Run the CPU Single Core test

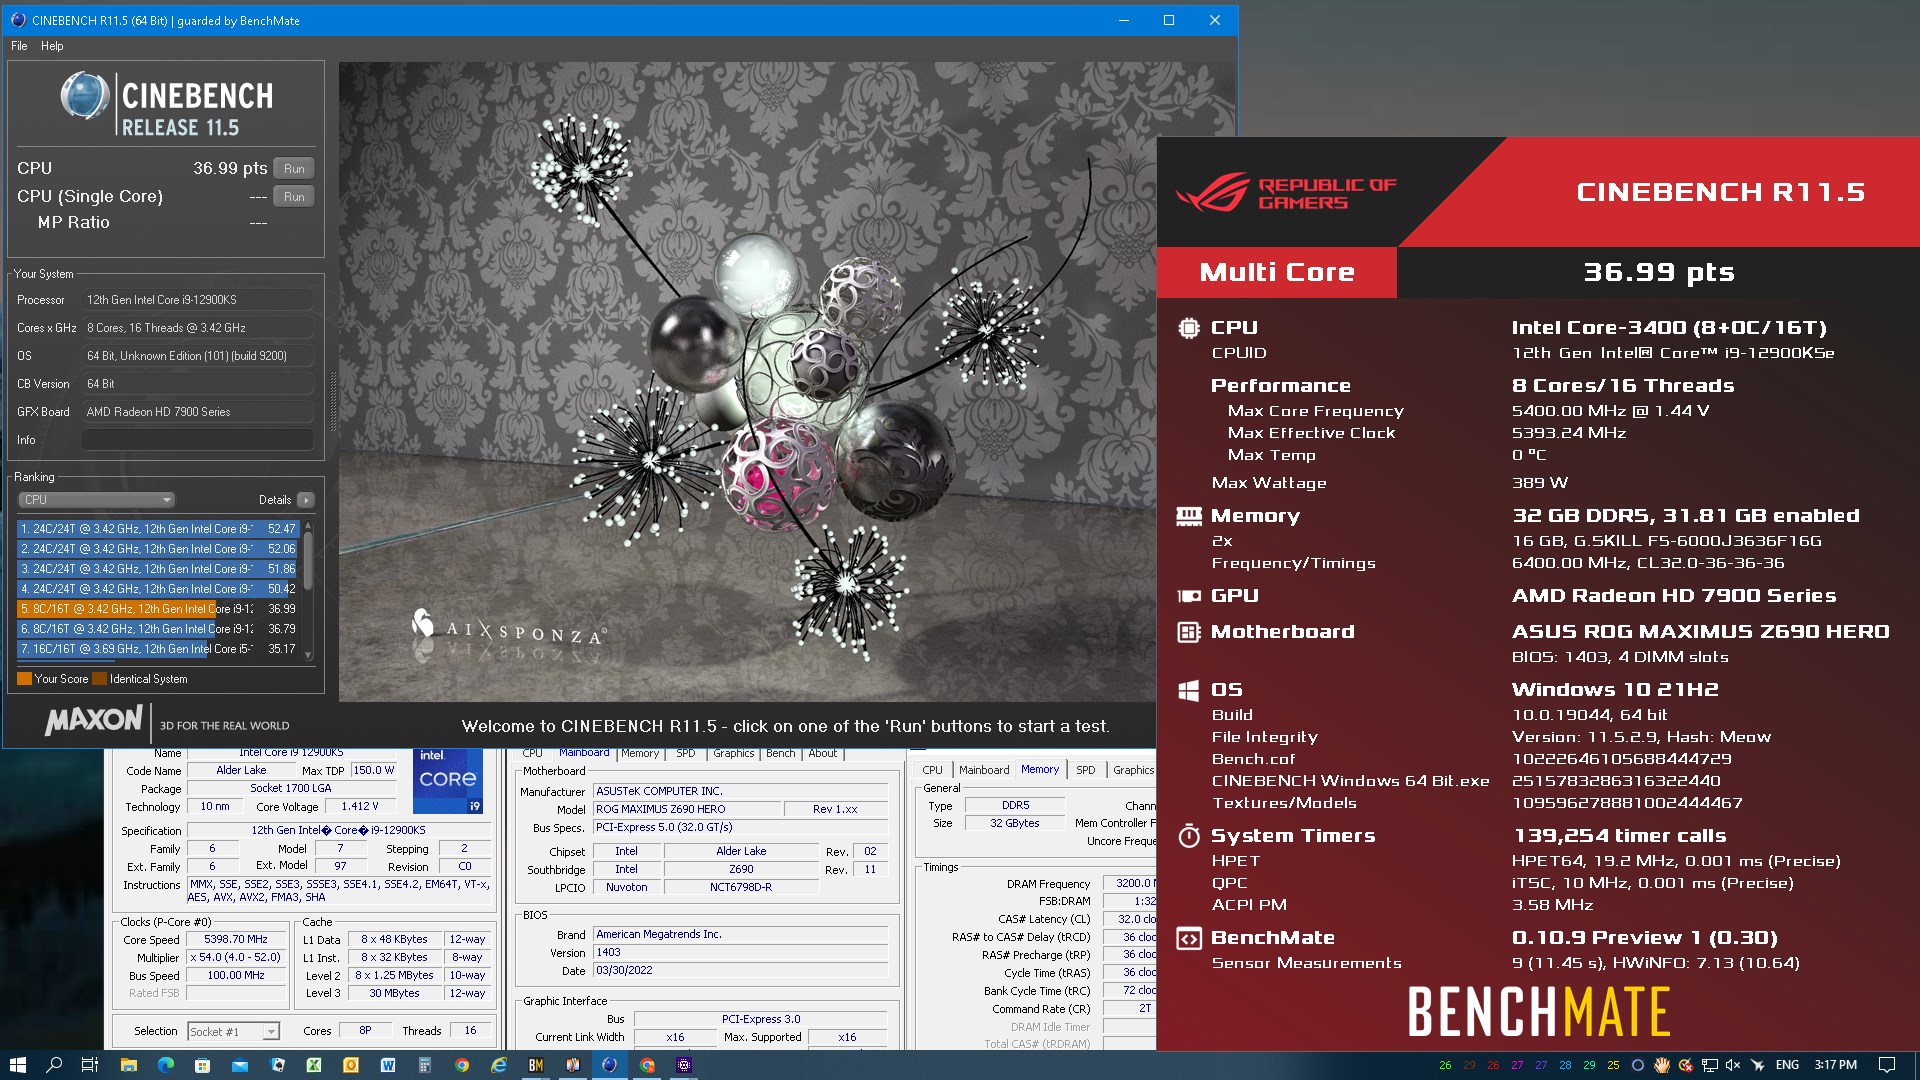coord(294,197)
